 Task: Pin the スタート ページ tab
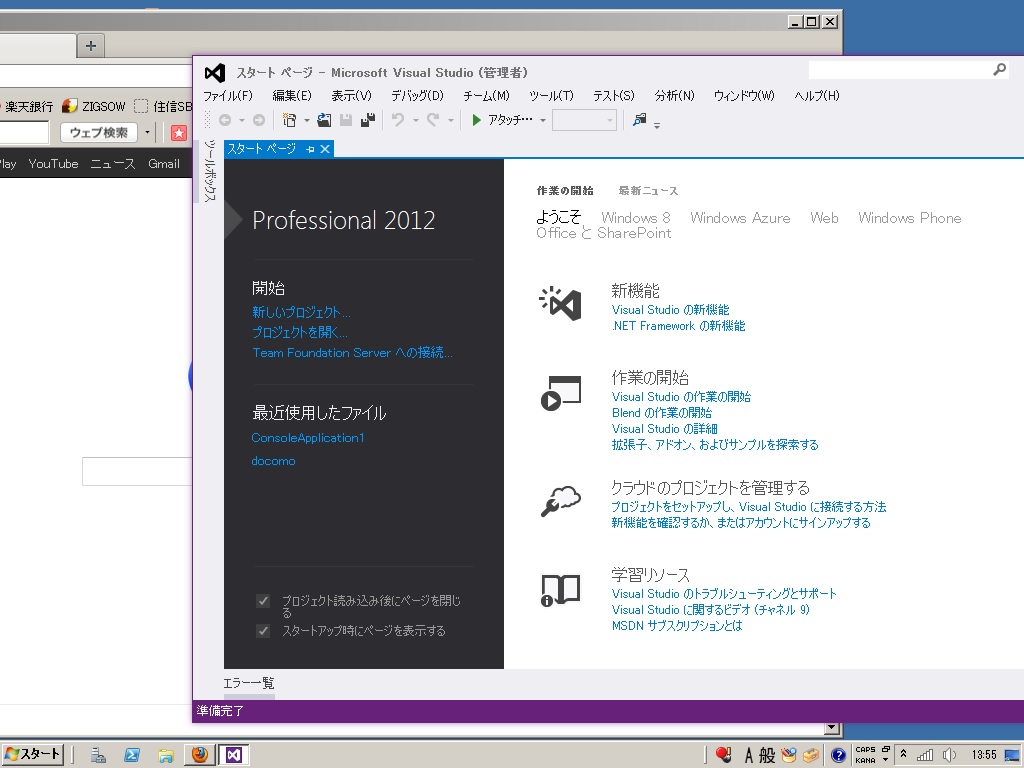[310, 149]
